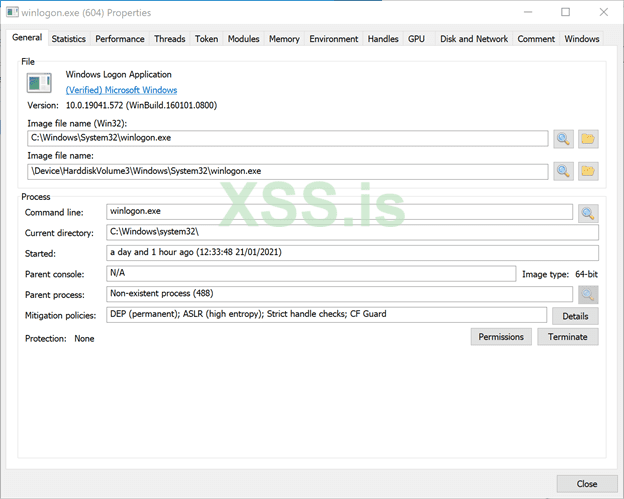Maximize the Properties window
Screen dimensions: 624x499
point(566,12)
